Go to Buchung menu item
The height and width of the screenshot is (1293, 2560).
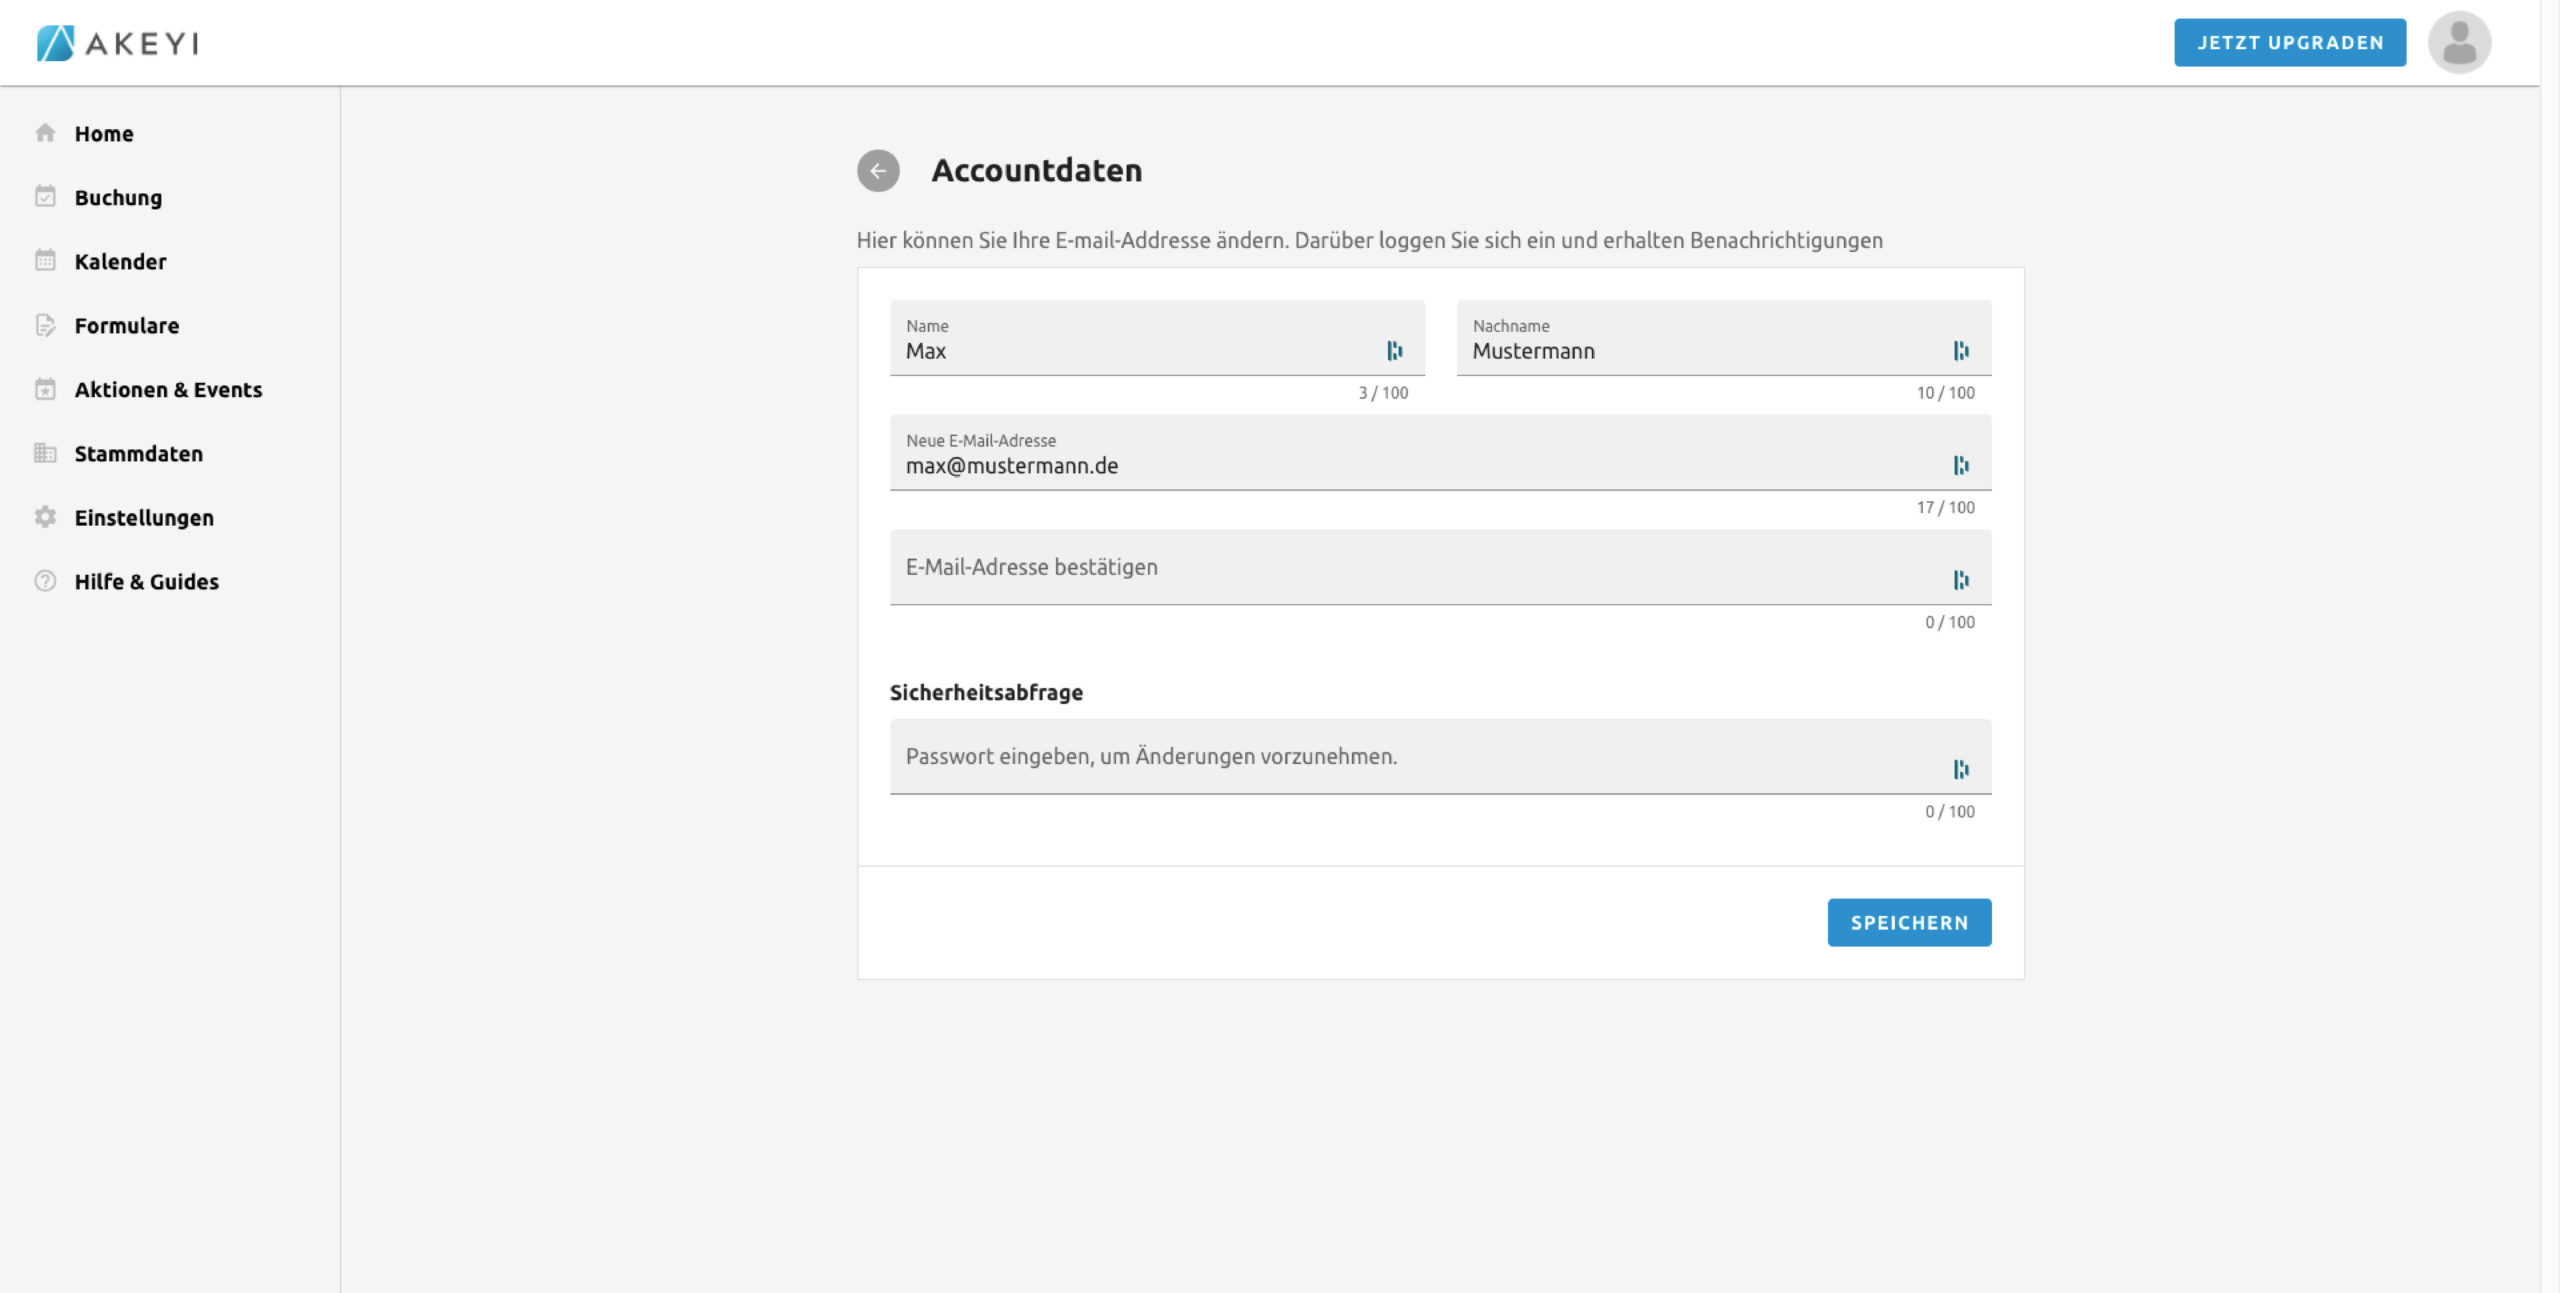[118, 198]
